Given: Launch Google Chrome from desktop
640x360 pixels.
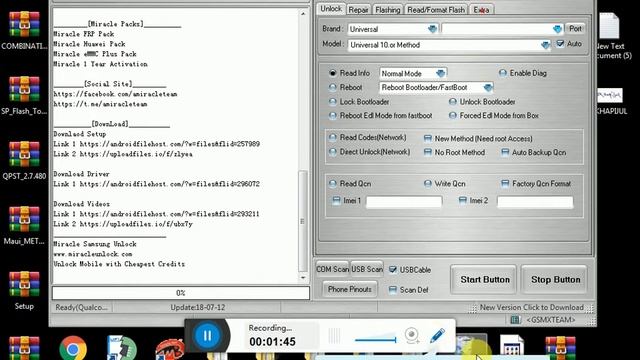Looking at the screenshot, I should [73, 349].
